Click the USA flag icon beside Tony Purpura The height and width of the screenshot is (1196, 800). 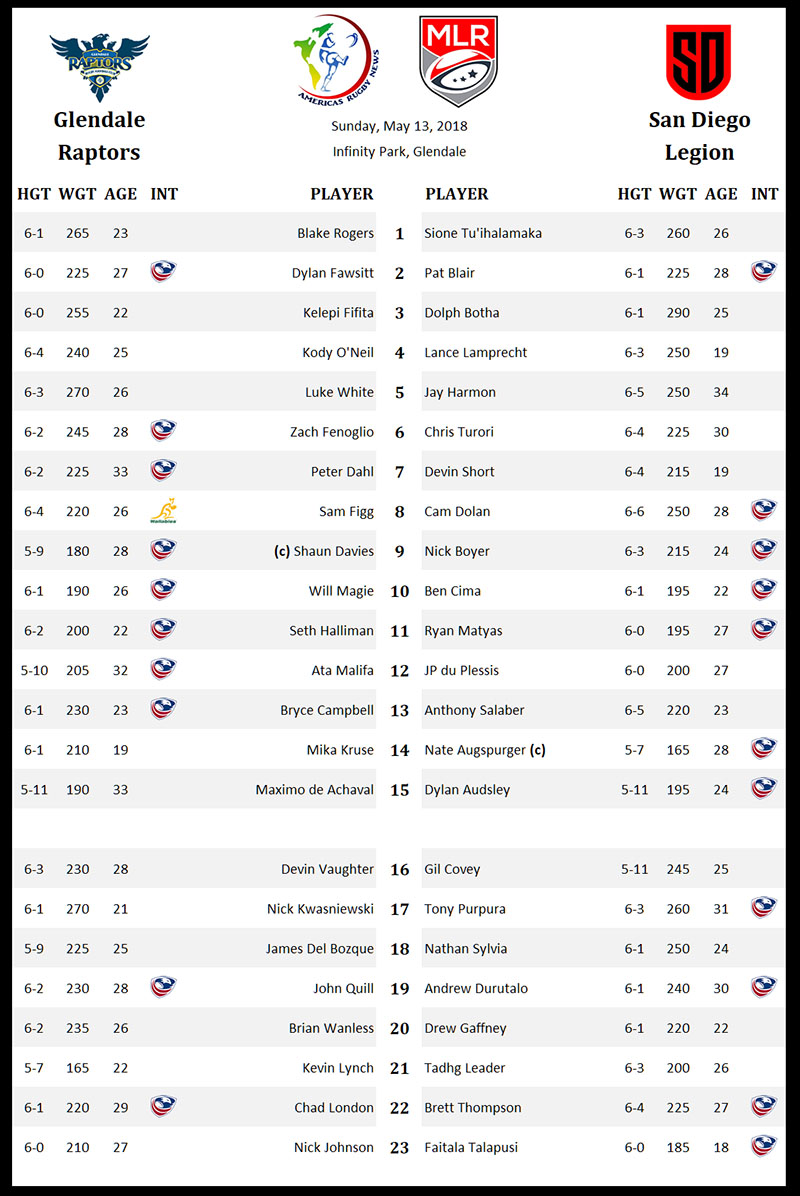coord(764,908)
